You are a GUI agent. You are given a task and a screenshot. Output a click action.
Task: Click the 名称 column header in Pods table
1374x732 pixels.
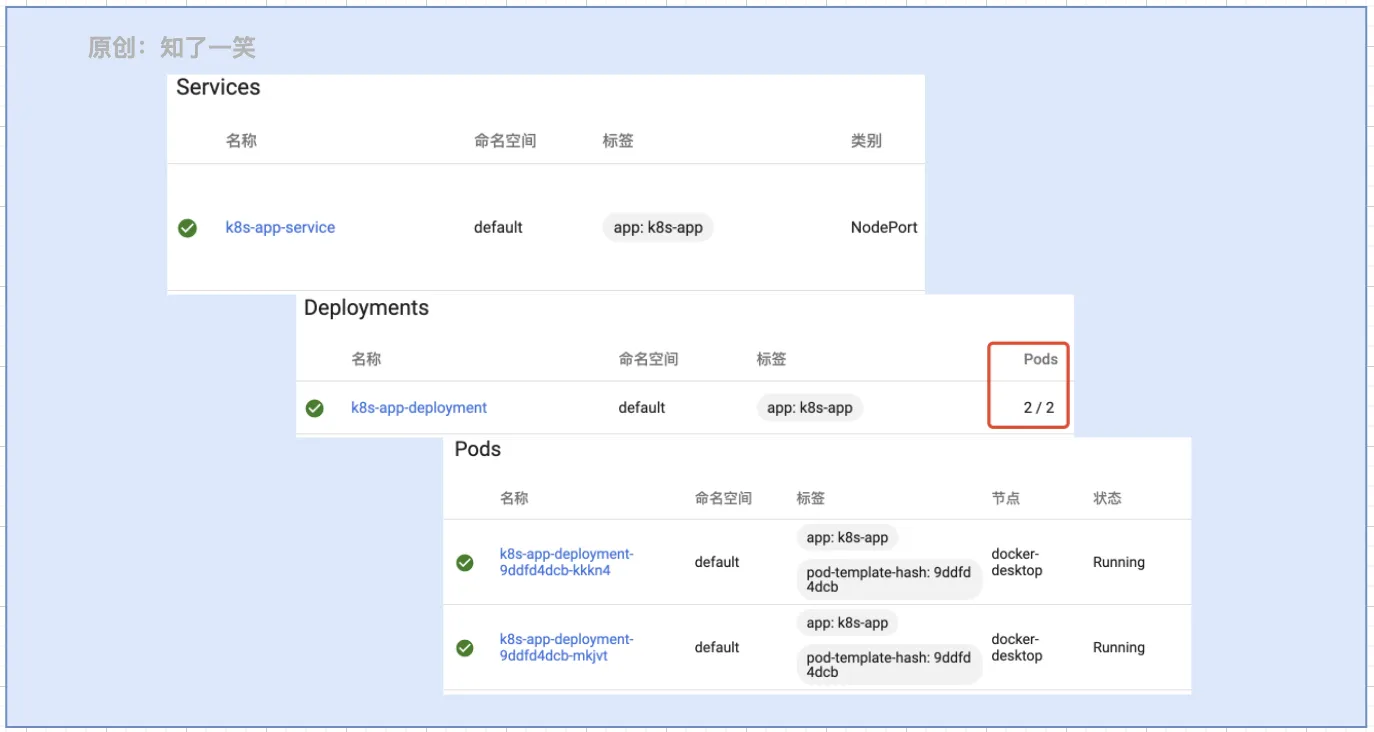click(x=514, y=497)
